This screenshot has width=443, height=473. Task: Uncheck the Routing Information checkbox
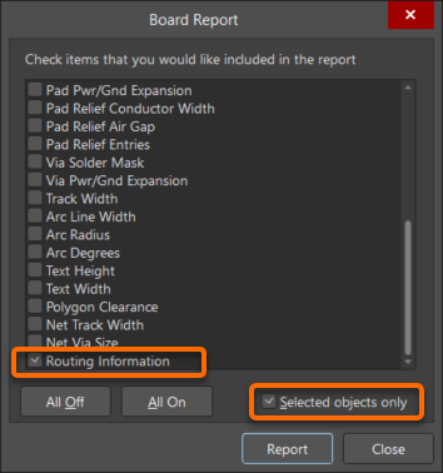point(35,360)
